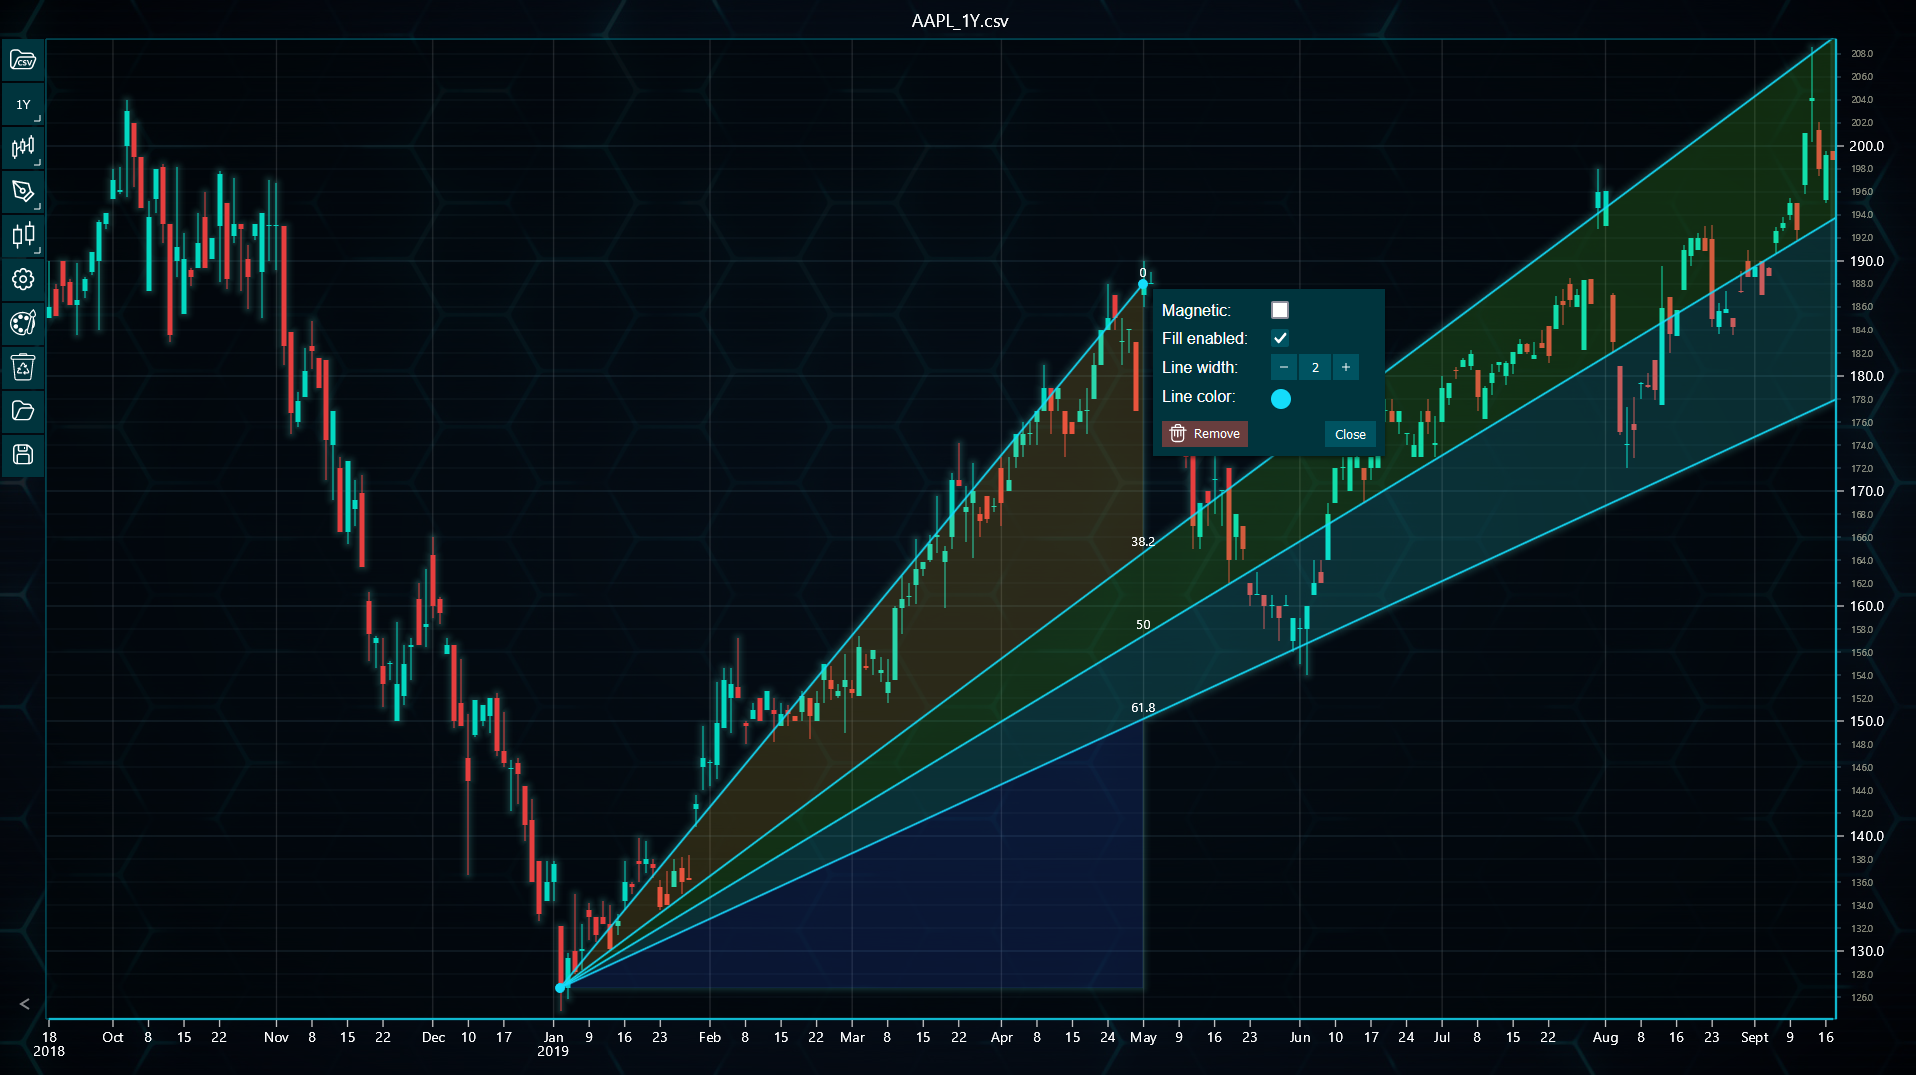Increase line width with the plus button
The width and height of the screenshot is (1916, 1075).
pos(1346,367)
